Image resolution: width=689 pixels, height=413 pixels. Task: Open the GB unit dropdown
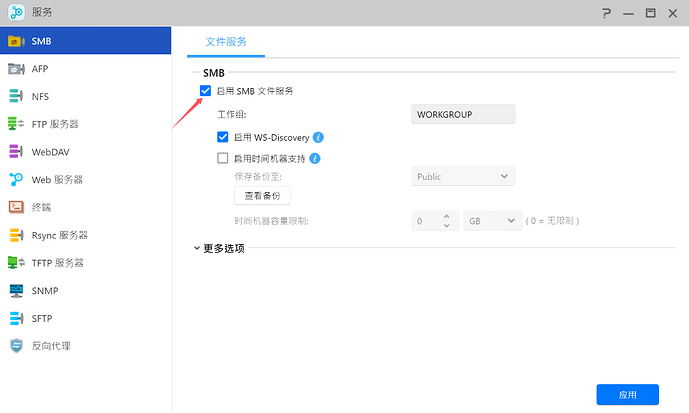click(491, 220)
